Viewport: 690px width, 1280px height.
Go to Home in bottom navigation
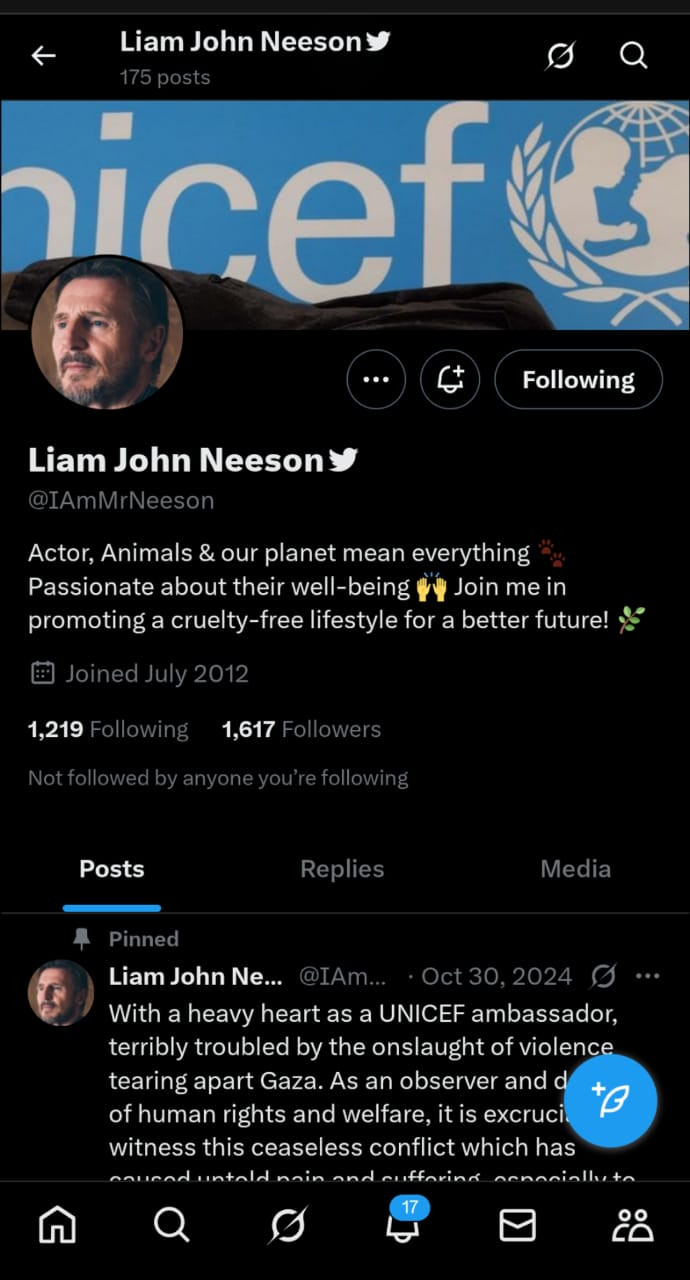tap(57, 1224)
